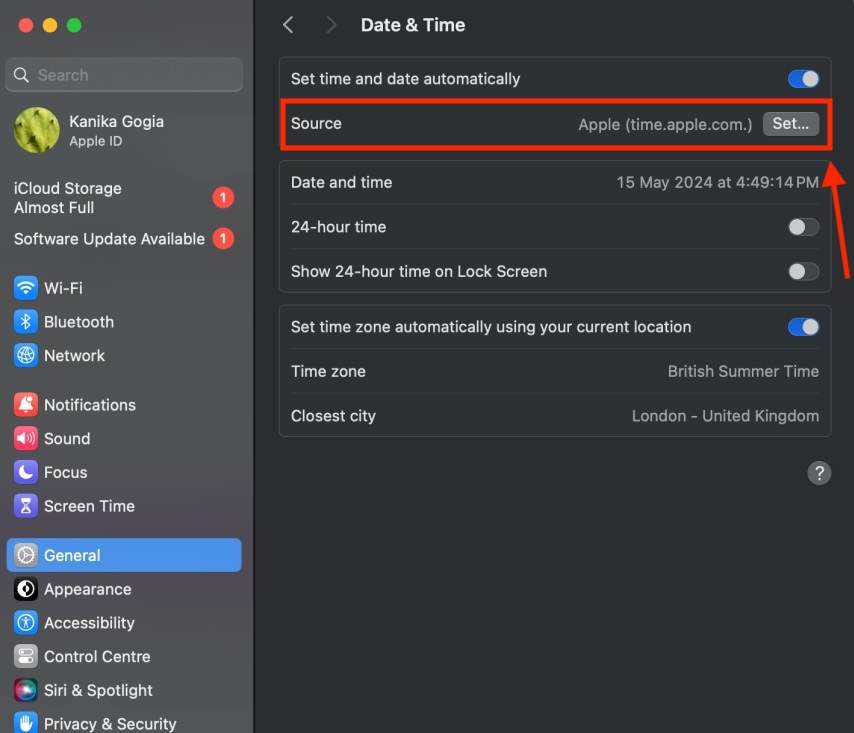This screenshot has height=733, width=854.
Task: Enable 24-hour time
Action: click(x=803, y=227)
